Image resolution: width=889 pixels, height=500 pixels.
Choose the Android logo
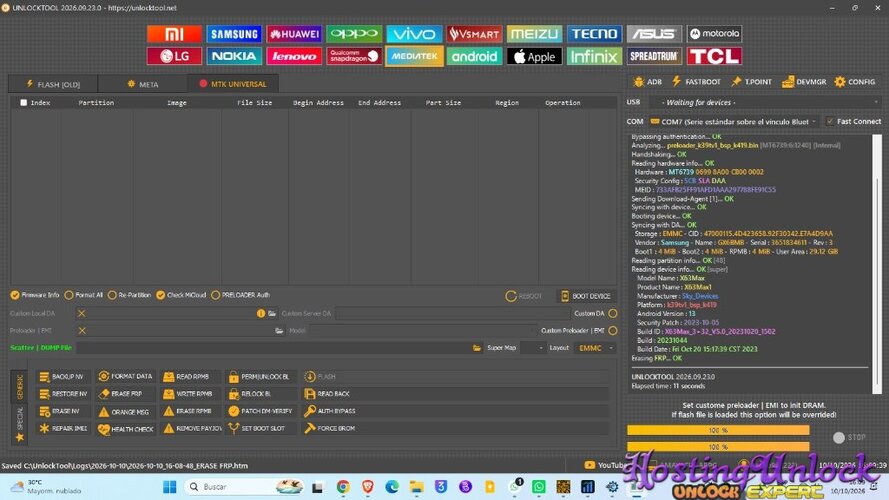pos(475,56)
